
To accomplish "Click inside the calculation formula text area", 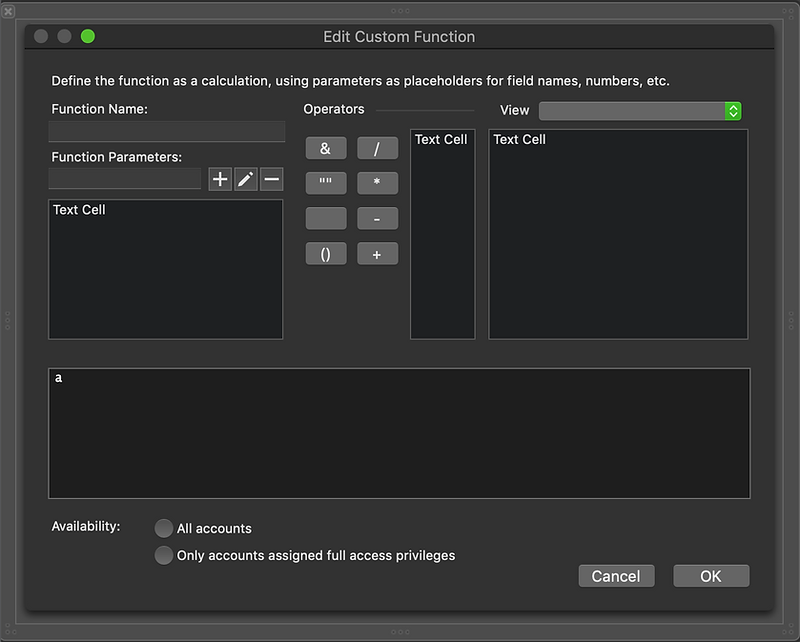I will [x=399, y=433].
